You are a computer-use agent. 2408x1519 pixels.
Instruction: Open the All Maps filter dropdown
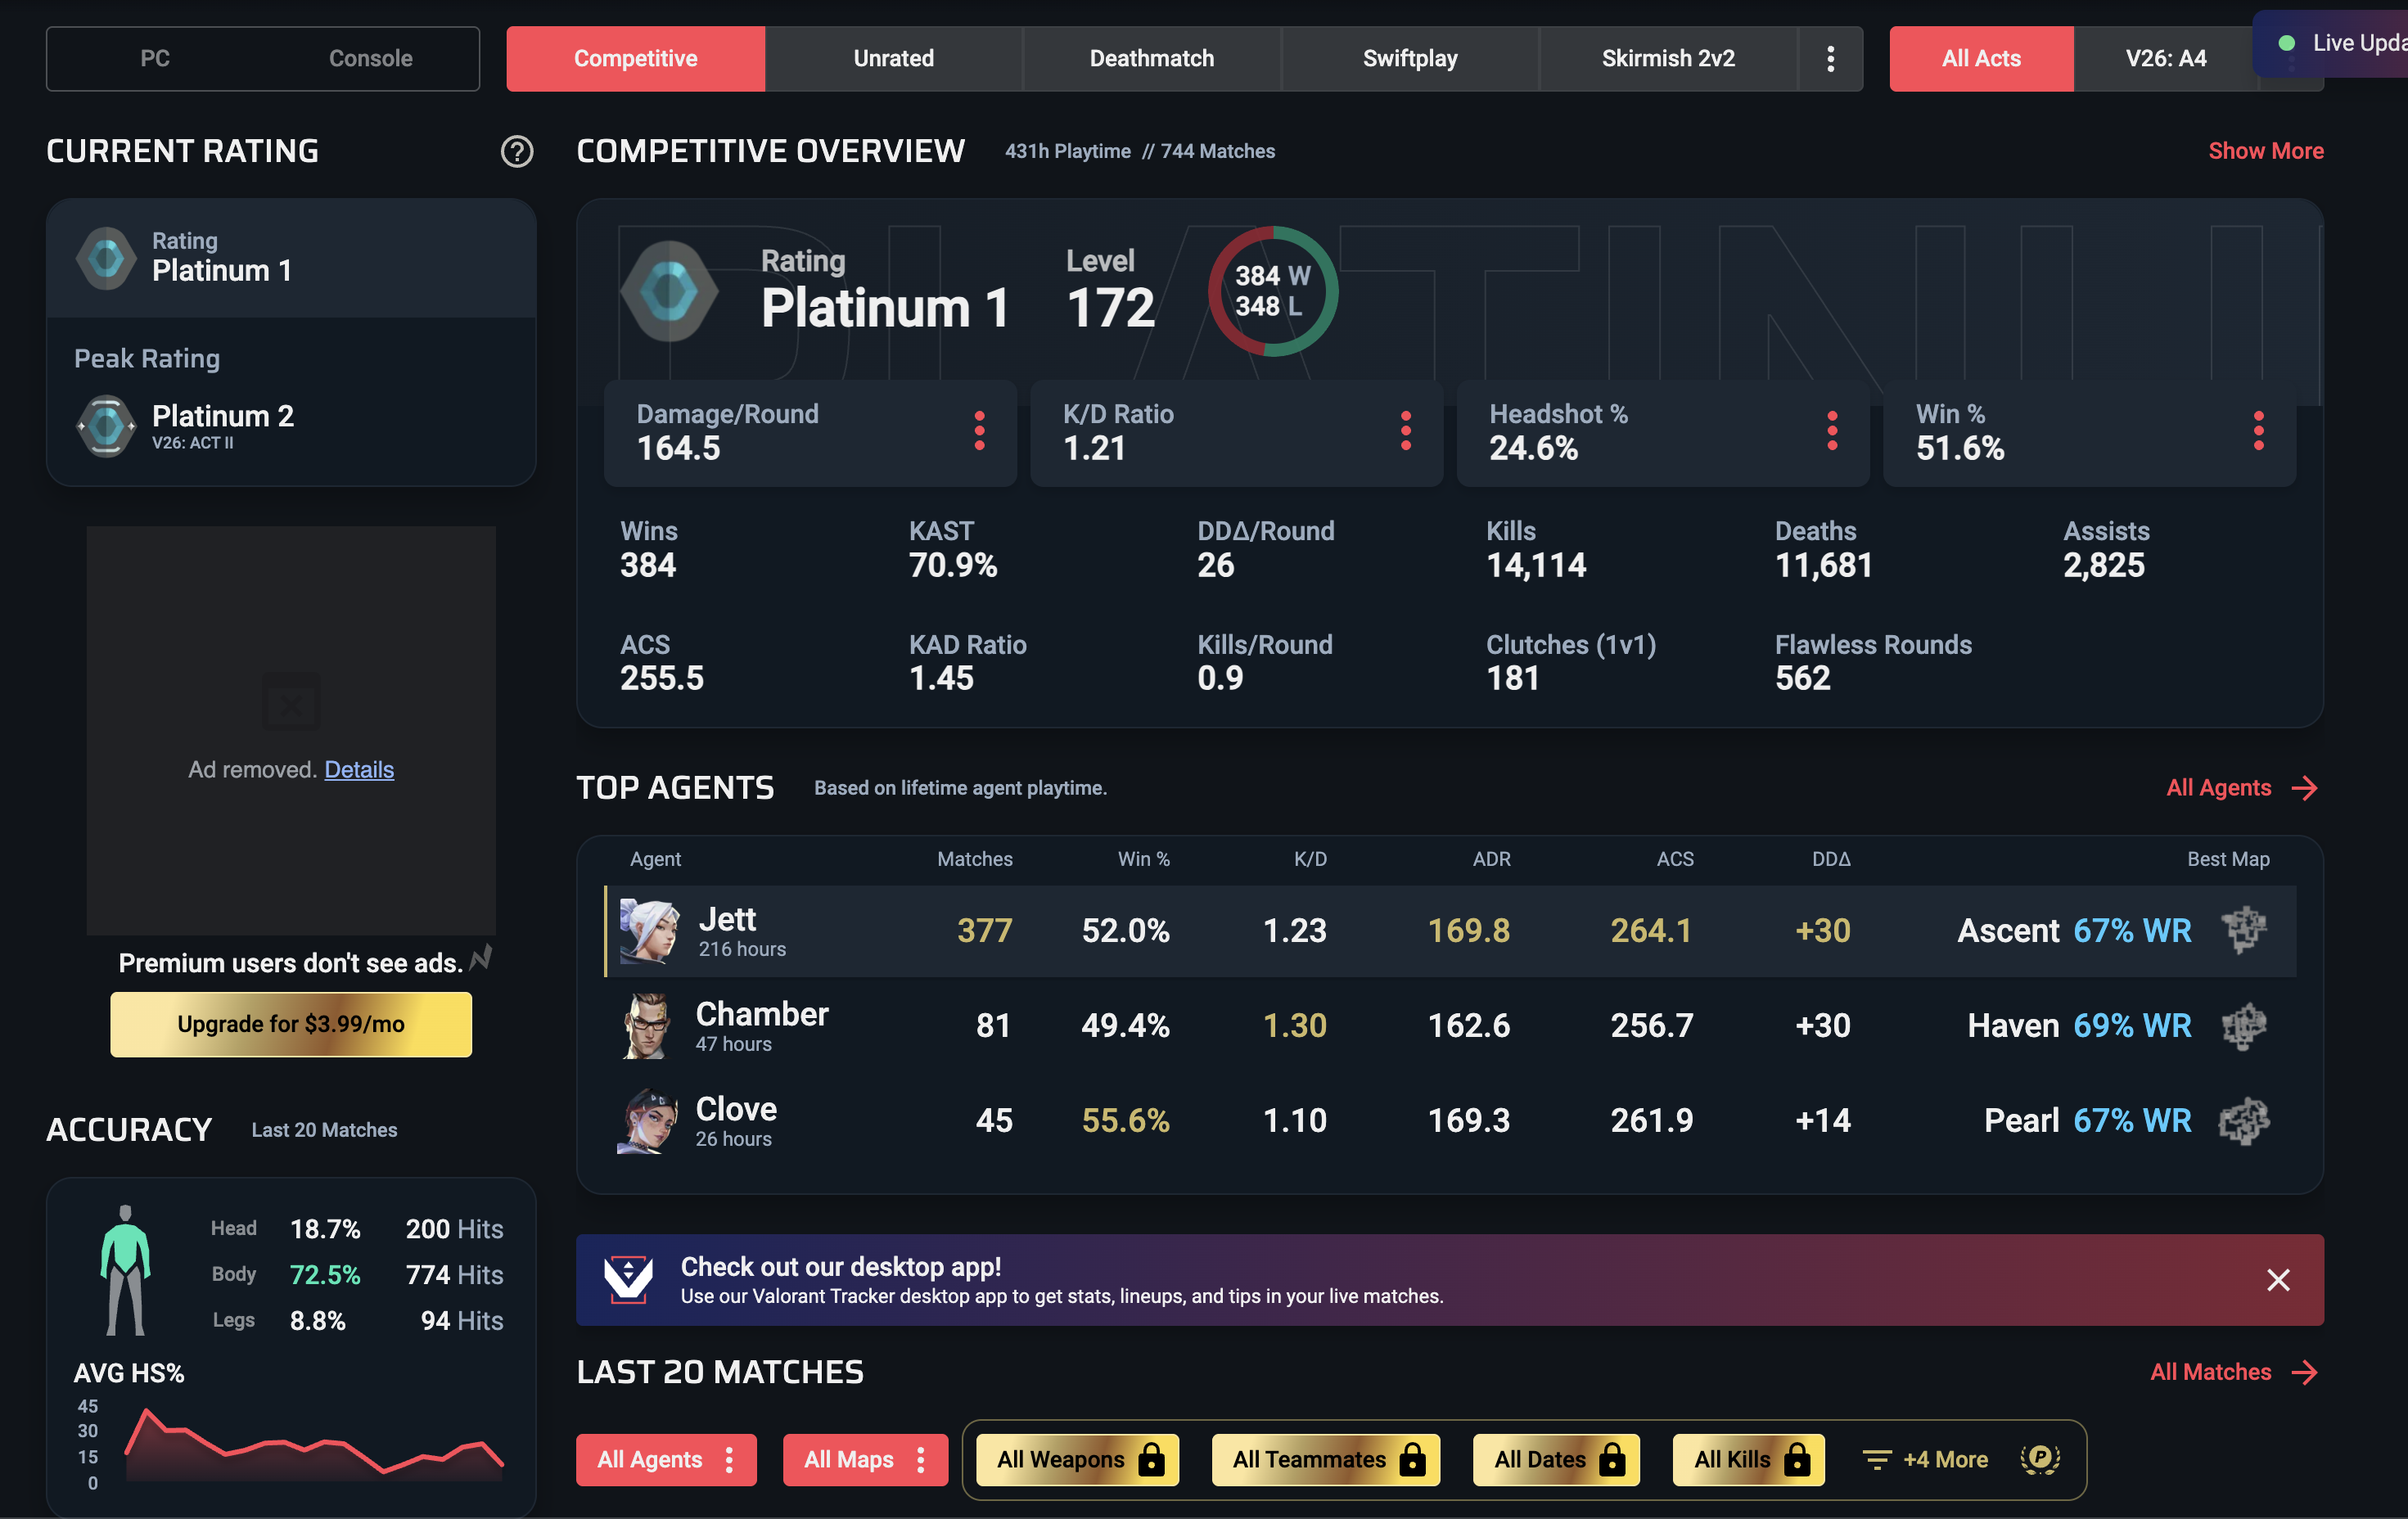865,1460
